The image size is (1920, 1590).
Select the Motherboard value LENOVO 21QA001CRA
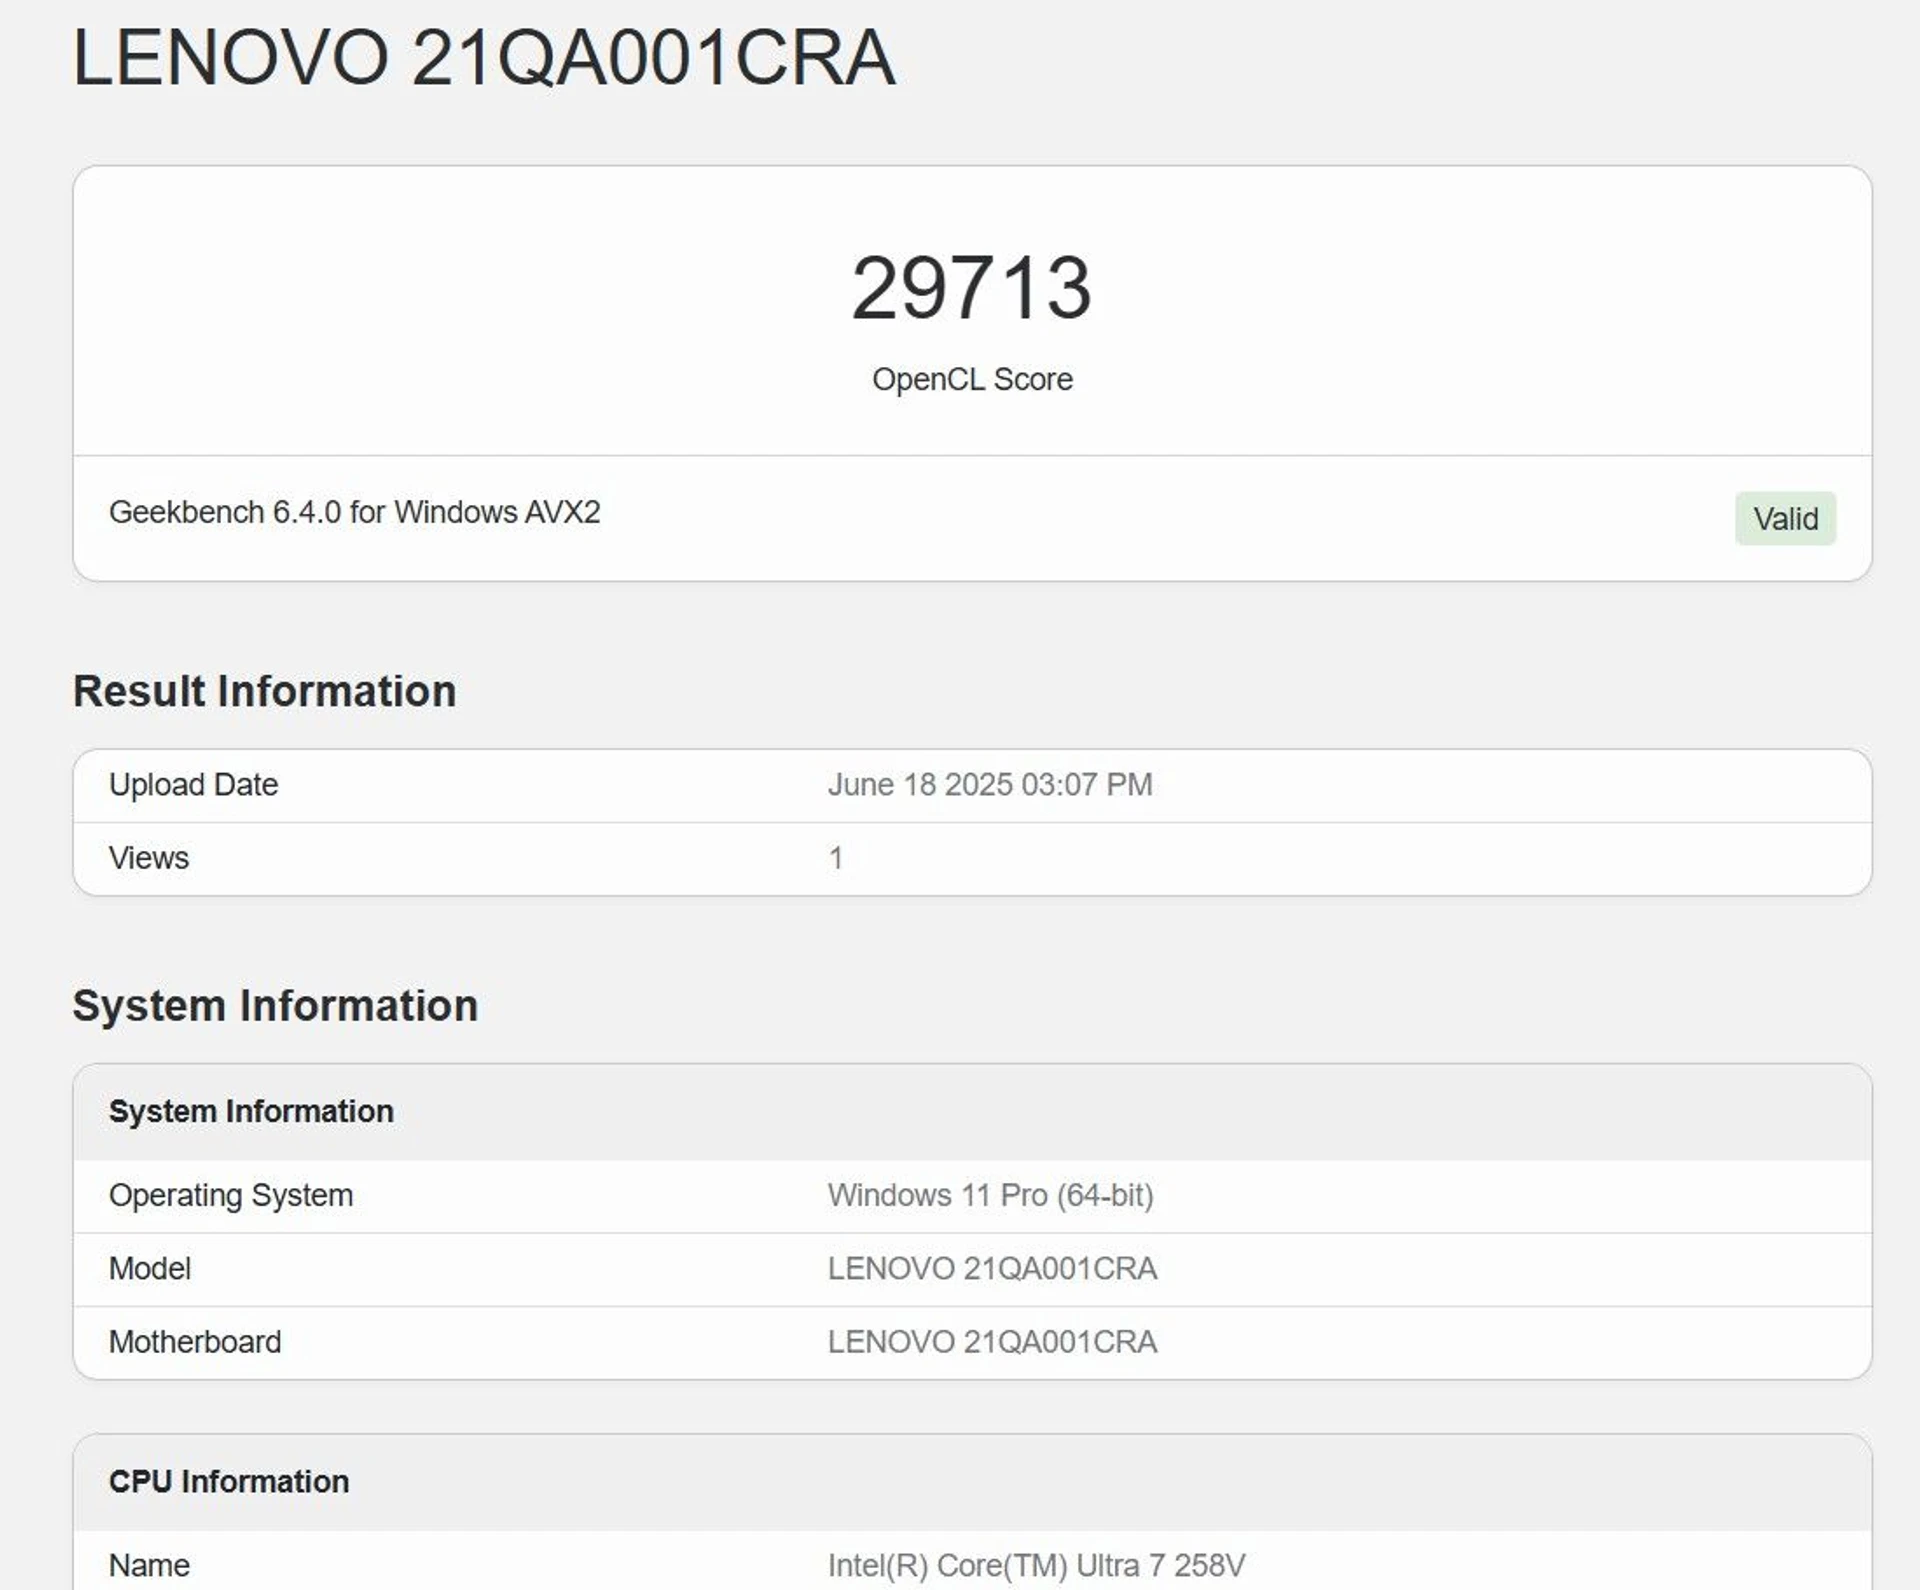992,1342
